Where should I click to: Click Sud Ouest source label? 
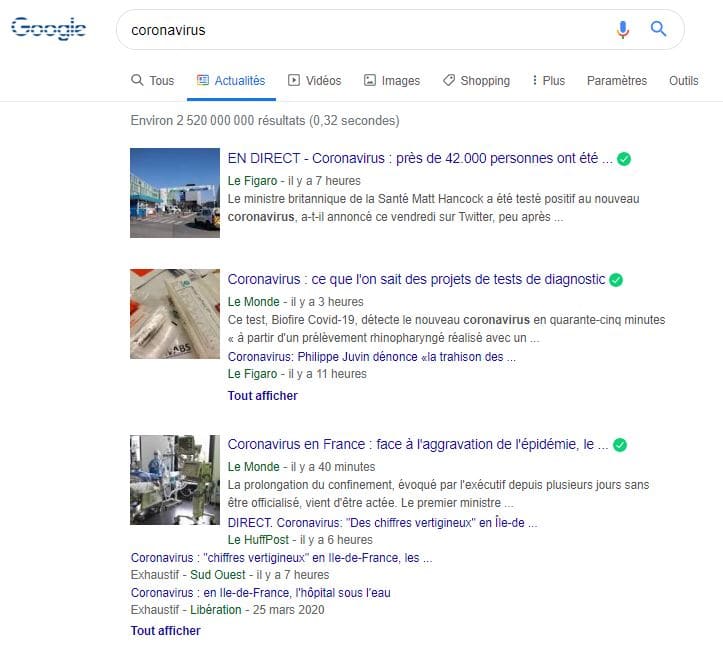click(x=218, y=575)
